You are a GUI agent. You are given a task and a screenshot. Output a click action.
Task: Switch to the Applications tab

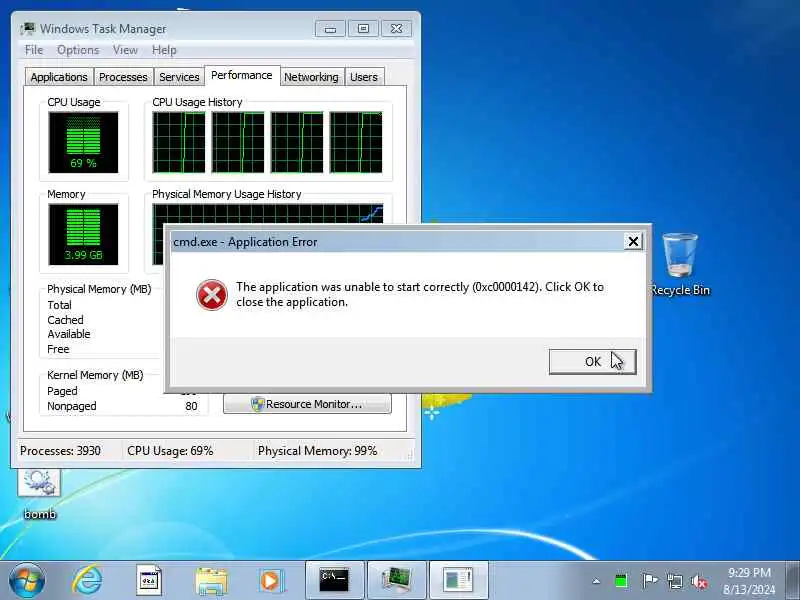59,77
